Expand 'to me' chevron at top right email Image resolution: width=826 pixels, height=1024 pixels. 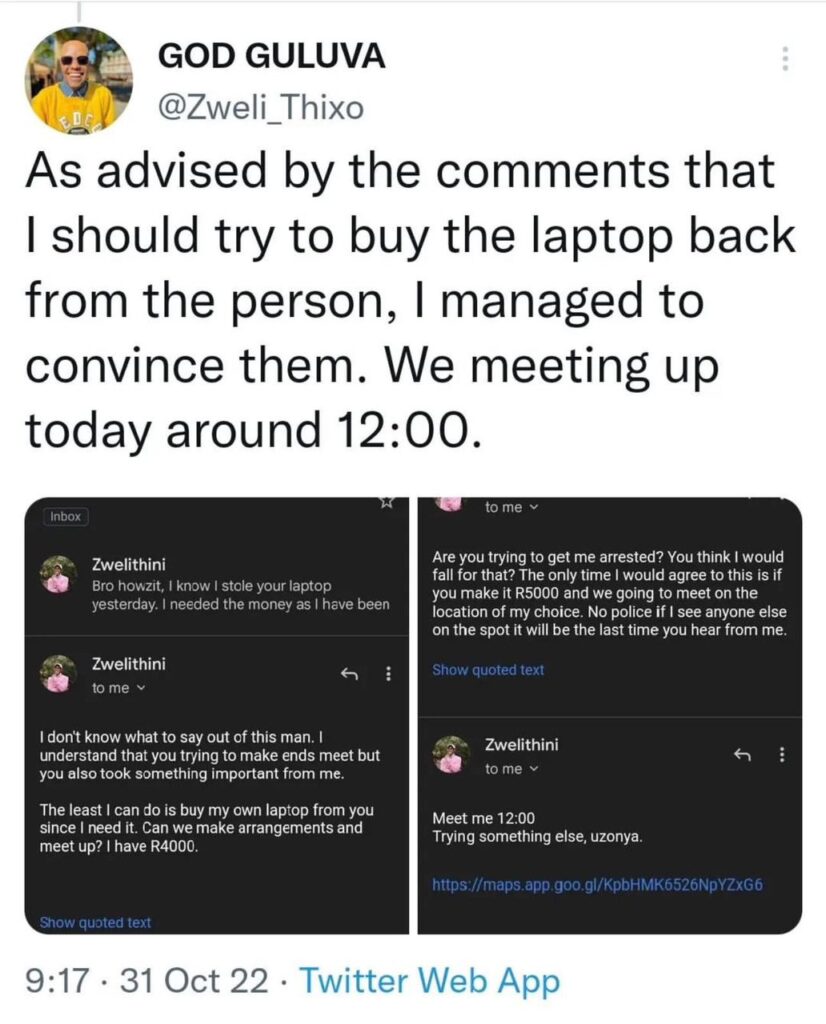point(511,507)
